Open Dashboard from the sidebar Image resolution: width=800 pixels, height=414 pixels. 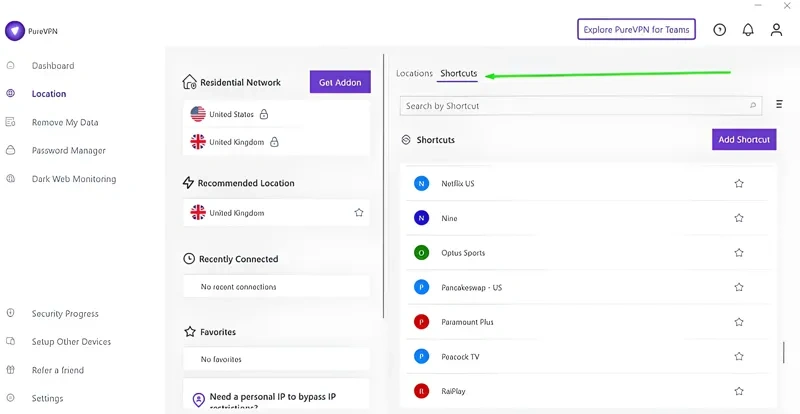click(x=53, y=65)
